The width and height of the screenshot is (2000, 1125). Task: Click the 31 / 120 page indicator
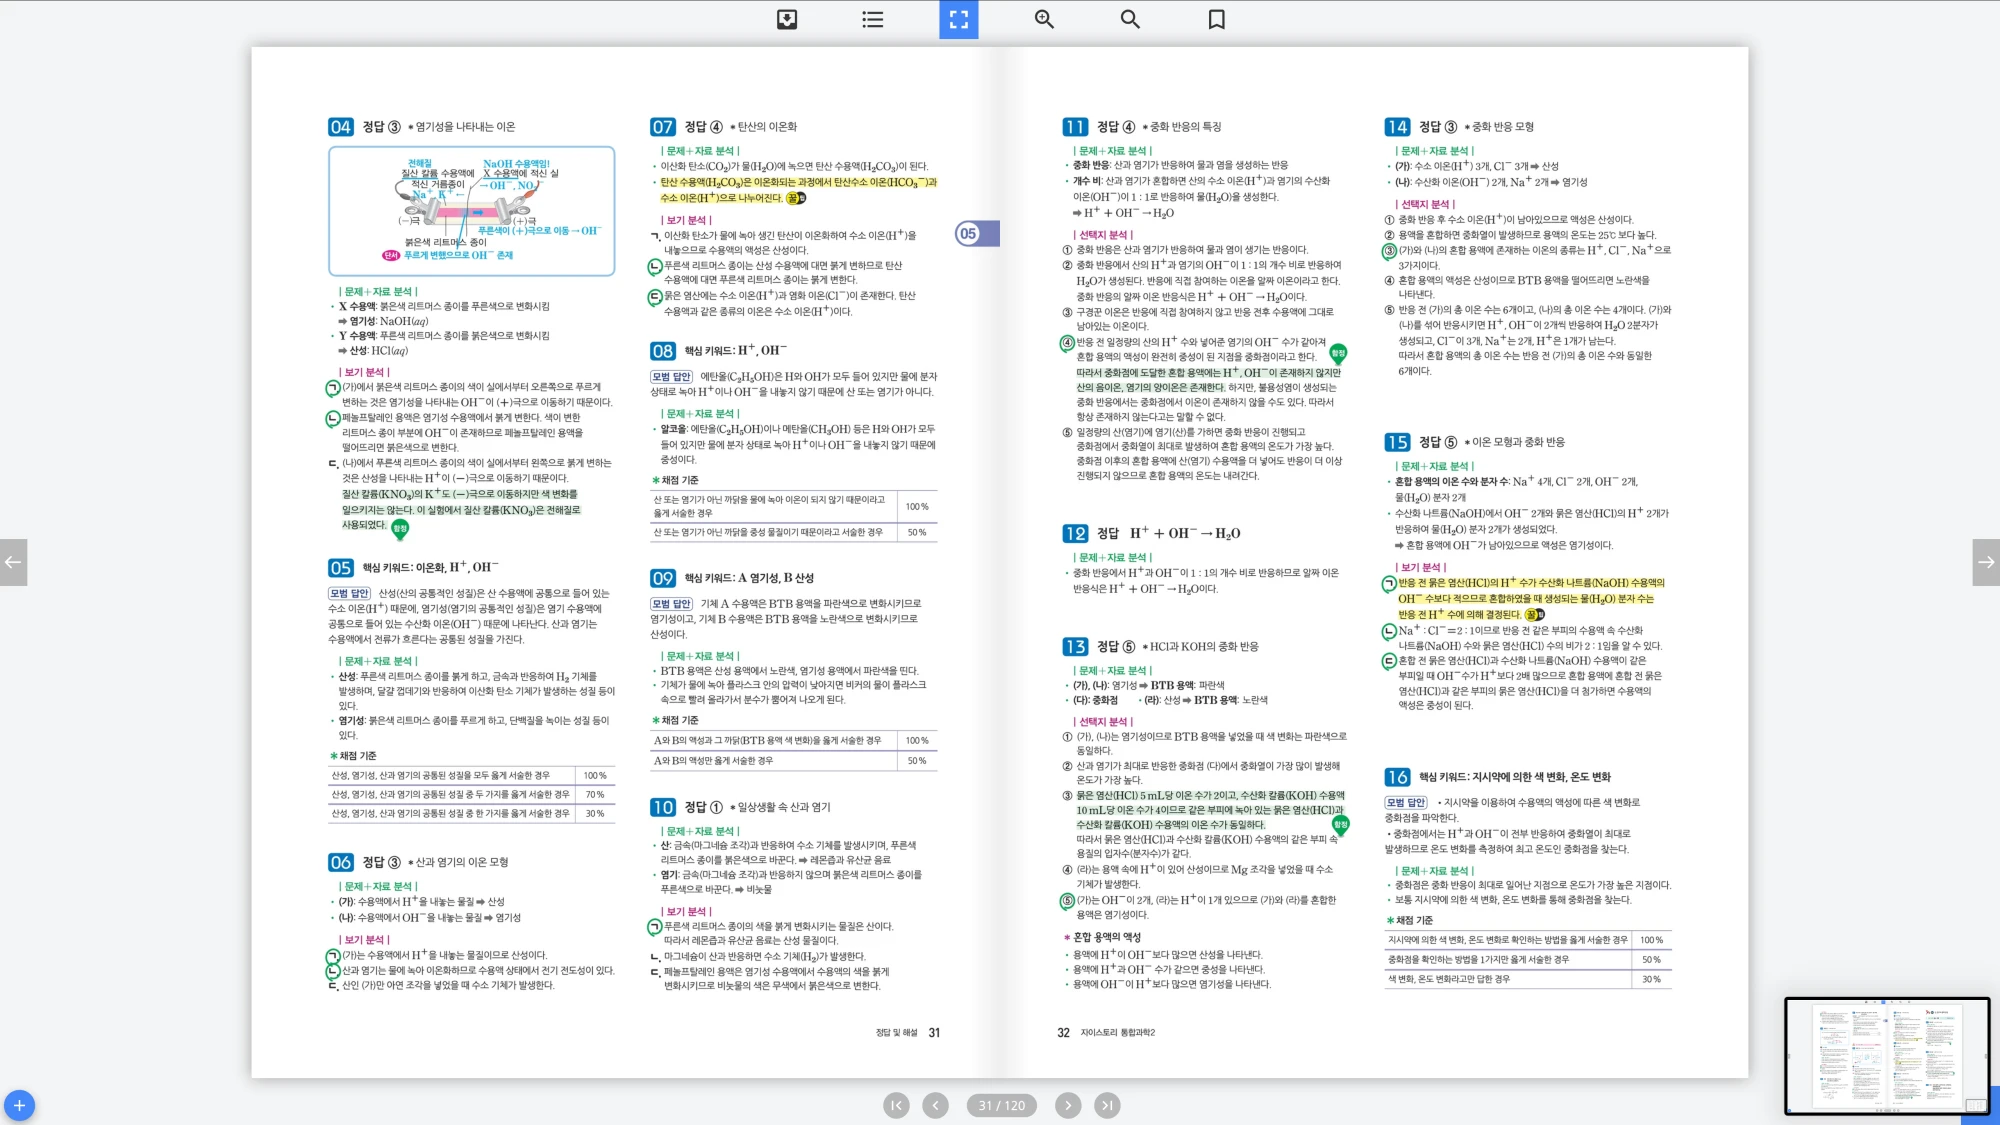1001,1105
